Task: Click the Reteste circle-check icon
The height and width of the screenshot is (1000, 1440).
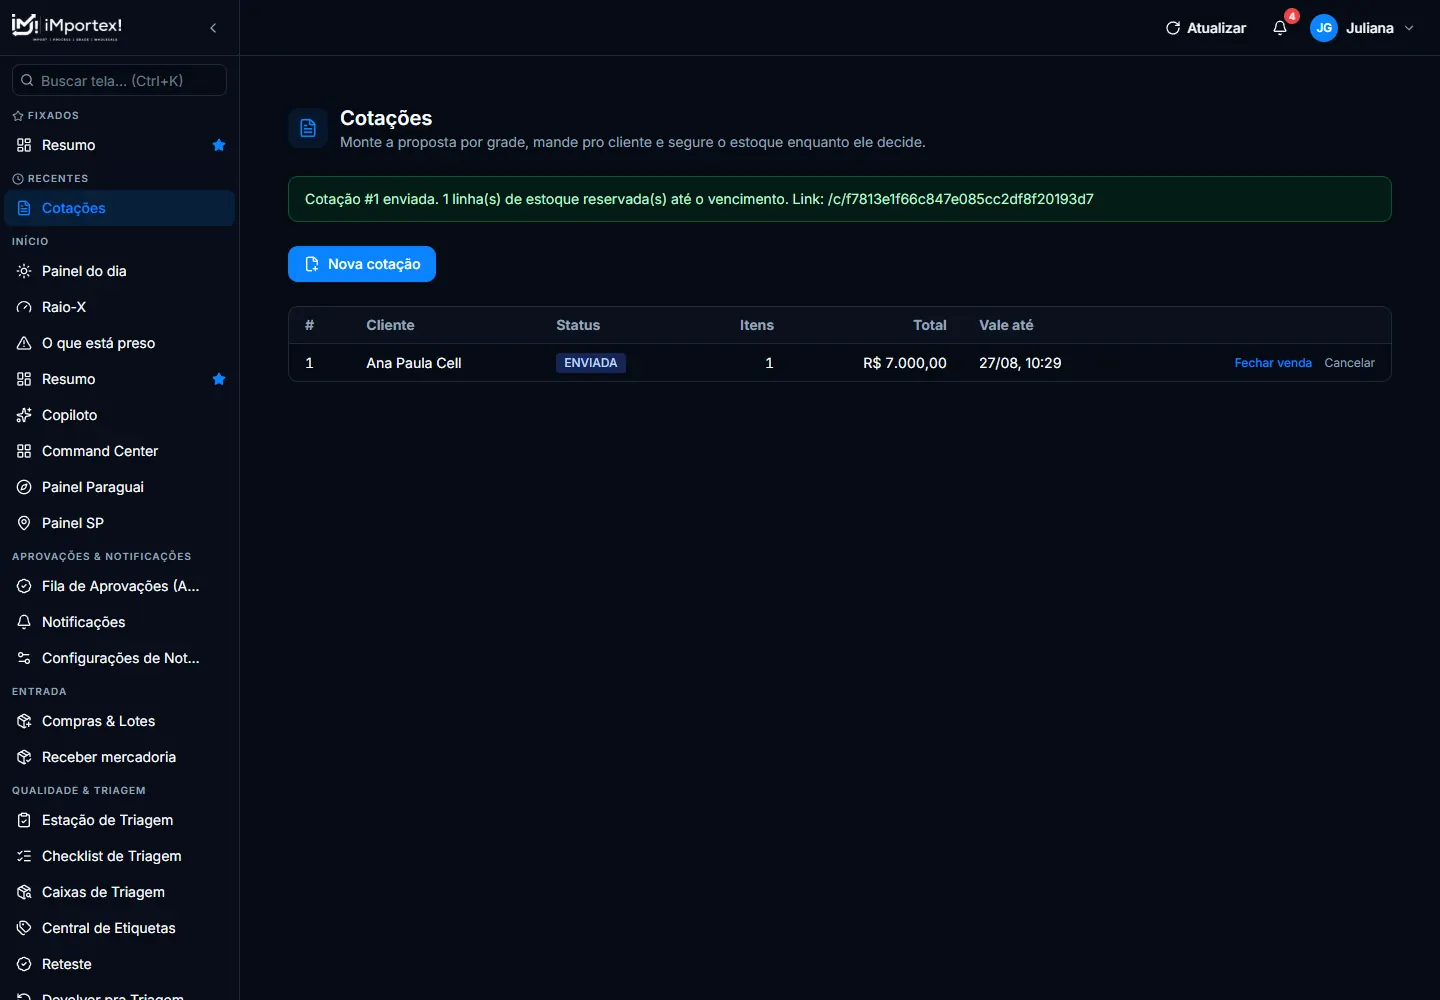Action: [x=24, y=964]
